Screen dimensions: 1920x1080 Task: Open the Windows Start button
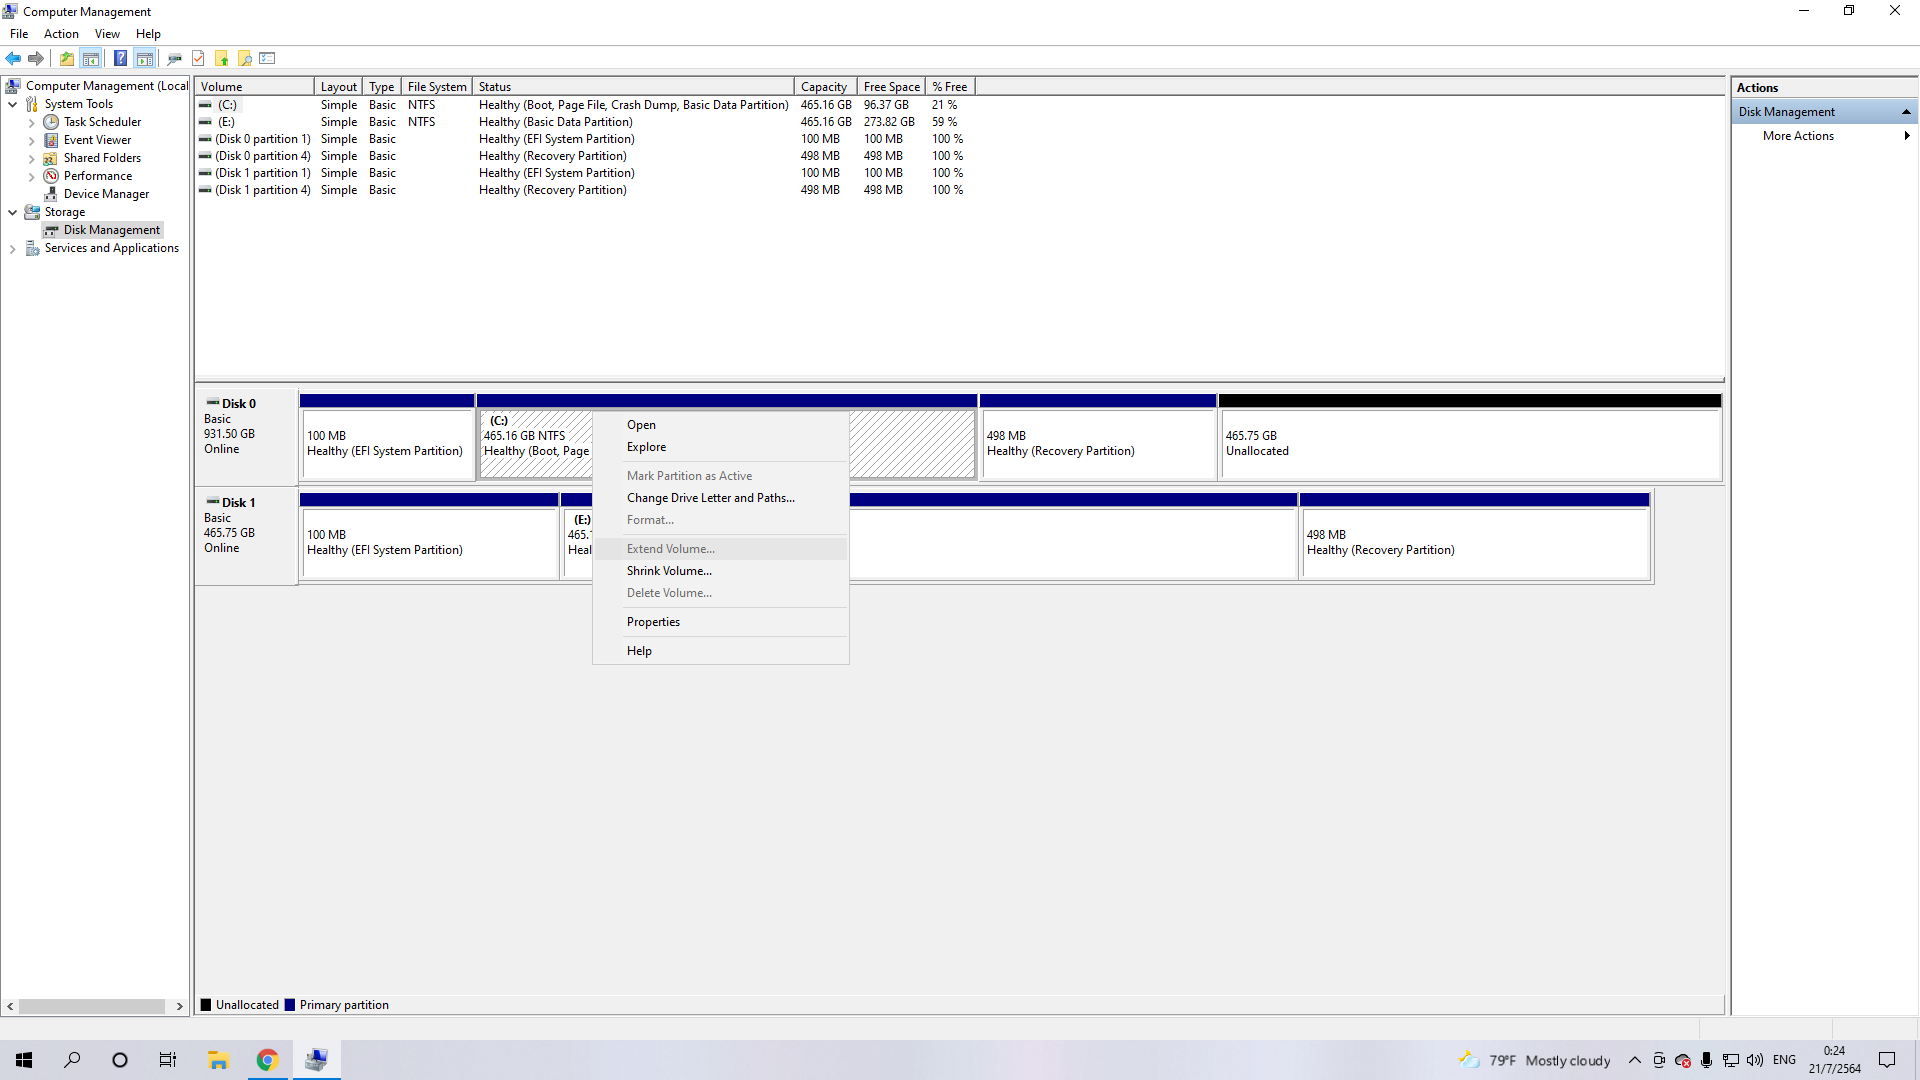tap(24, 1060)
